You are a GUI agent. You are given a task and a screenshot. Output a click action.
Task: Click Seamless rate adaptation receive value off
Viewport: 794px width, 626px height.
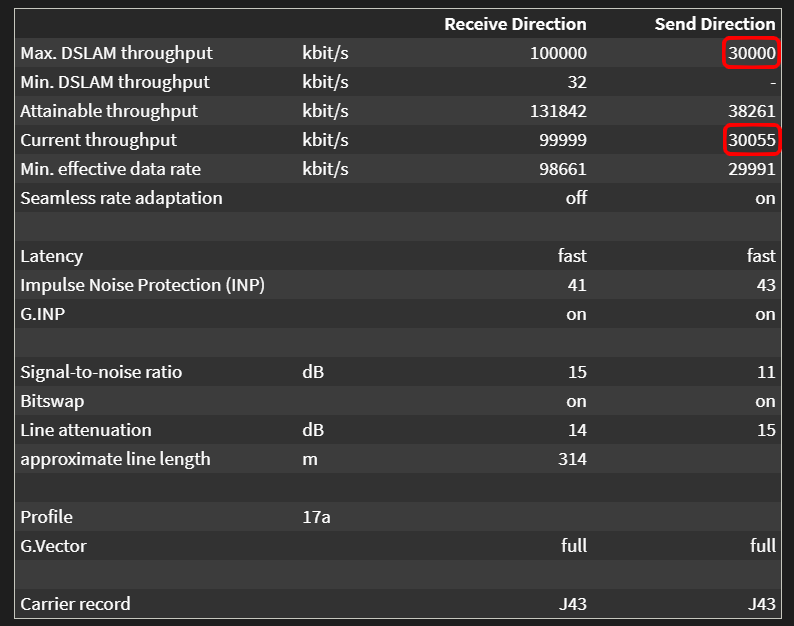click(x=576, y=198)
